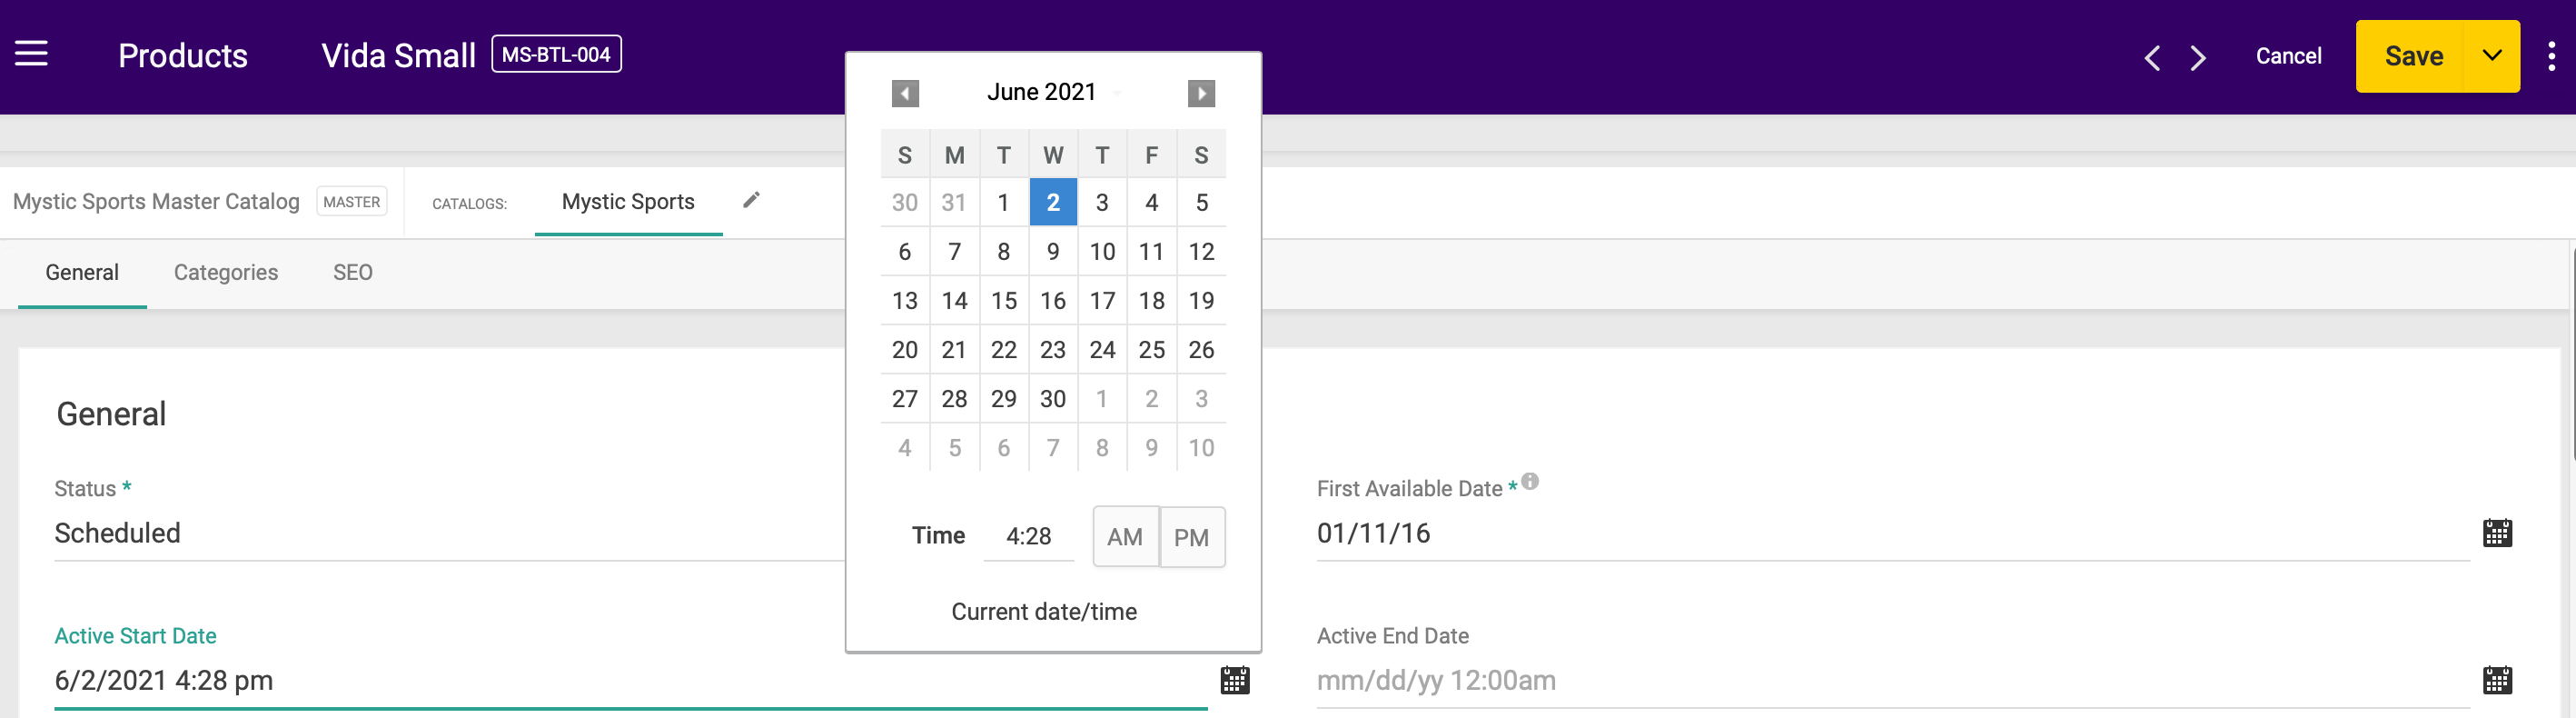Select June 6 in the calendar

coord(905,251)
